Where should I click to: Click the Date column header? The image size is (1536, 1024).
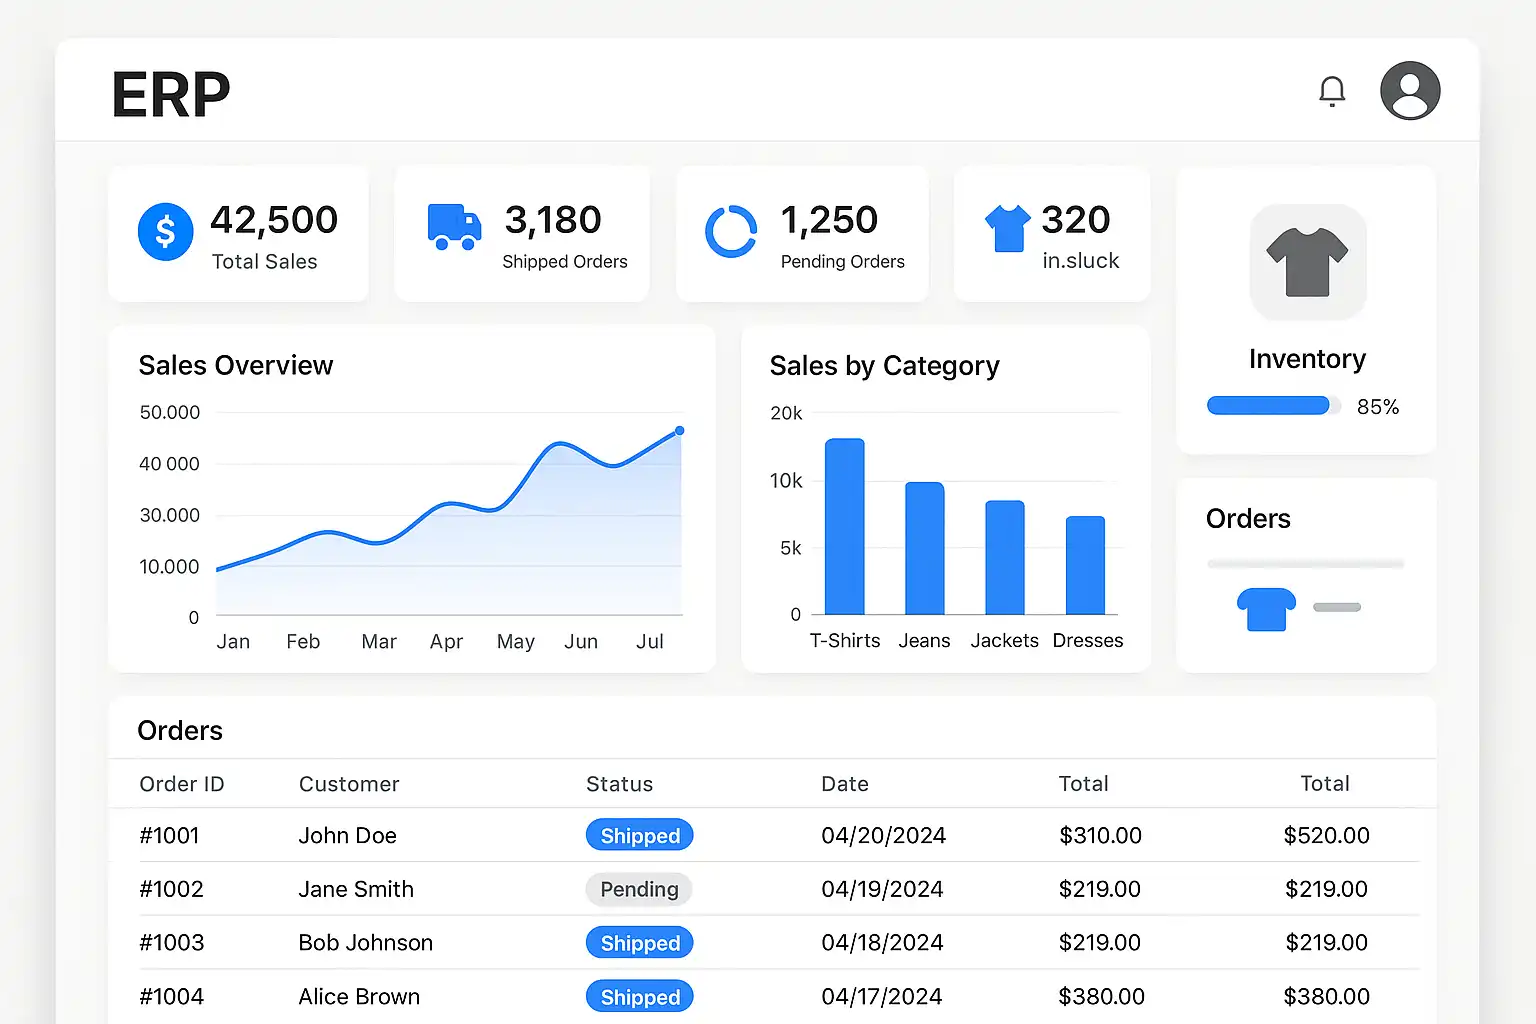click(x=844, y=784)
